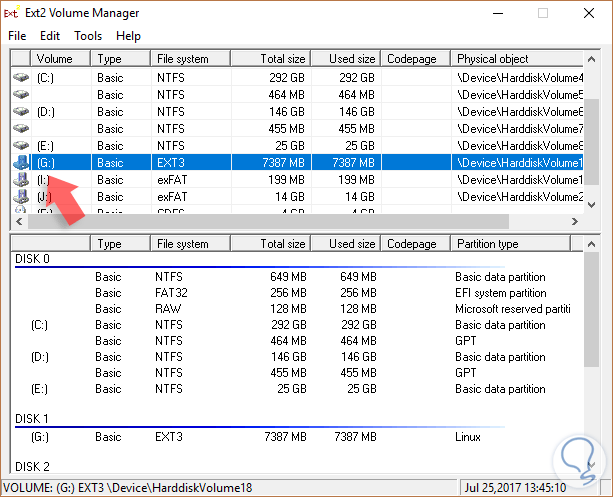The height and width of the screenshot is (497, 613).
Task: Click the DISK 1 heading
Action: (x=32, y=419)
